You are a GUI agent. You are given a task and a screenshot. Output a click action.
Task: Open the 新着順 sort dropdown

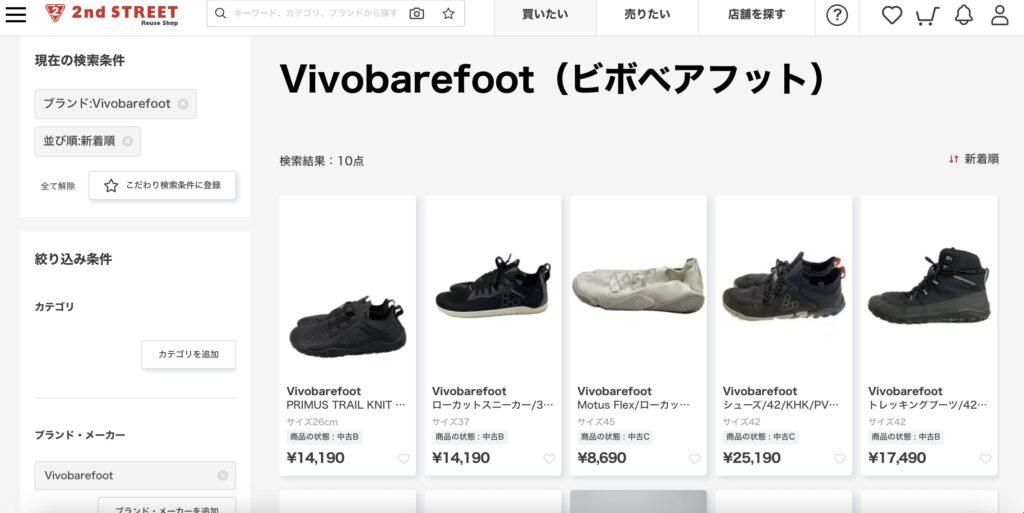click(974, 159)
